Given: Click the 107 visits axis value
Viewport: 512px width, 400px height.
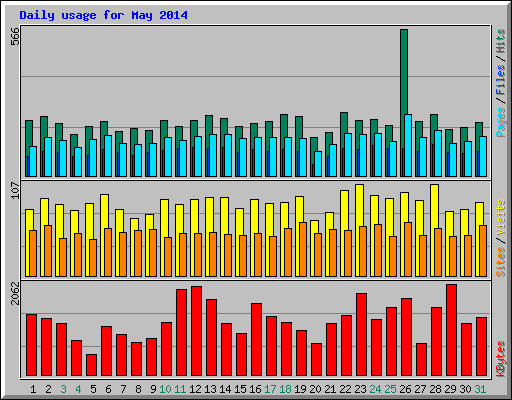Looking at the screenshot, I should coord(15,191).
